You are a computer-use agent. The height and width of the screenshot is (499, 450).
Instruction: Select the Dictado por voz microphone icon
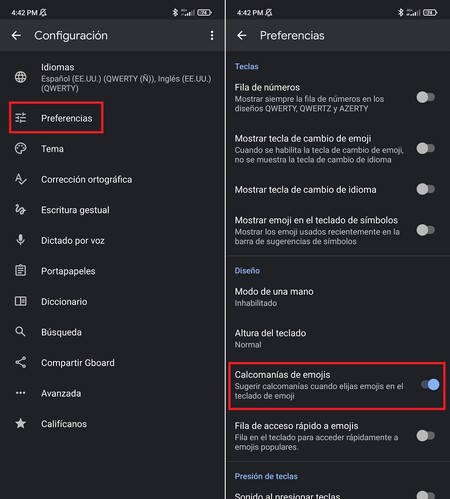tap(21, 240)
